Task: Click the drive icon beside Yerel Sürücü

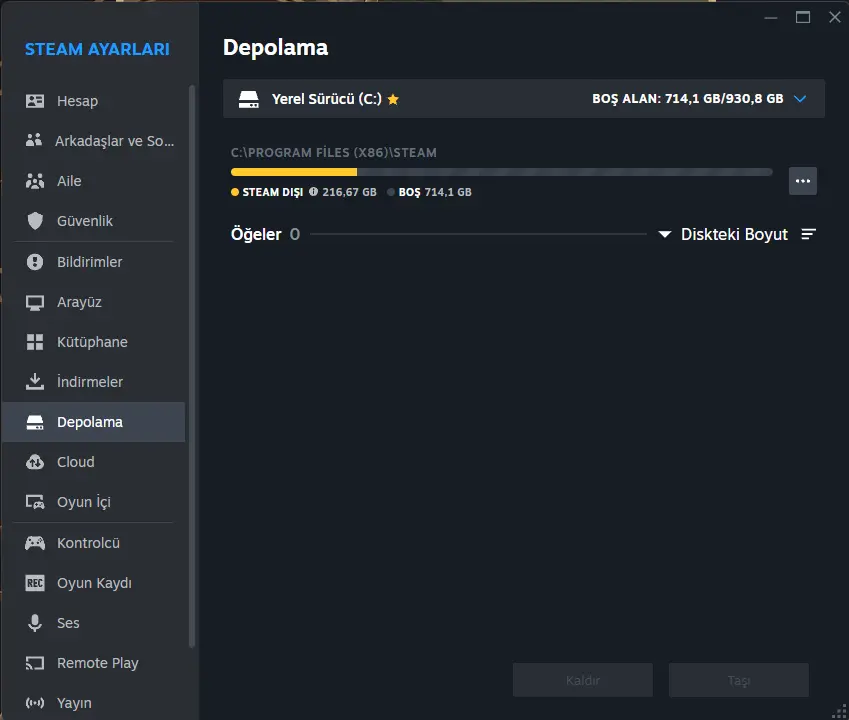Action: tap(249, 99)
